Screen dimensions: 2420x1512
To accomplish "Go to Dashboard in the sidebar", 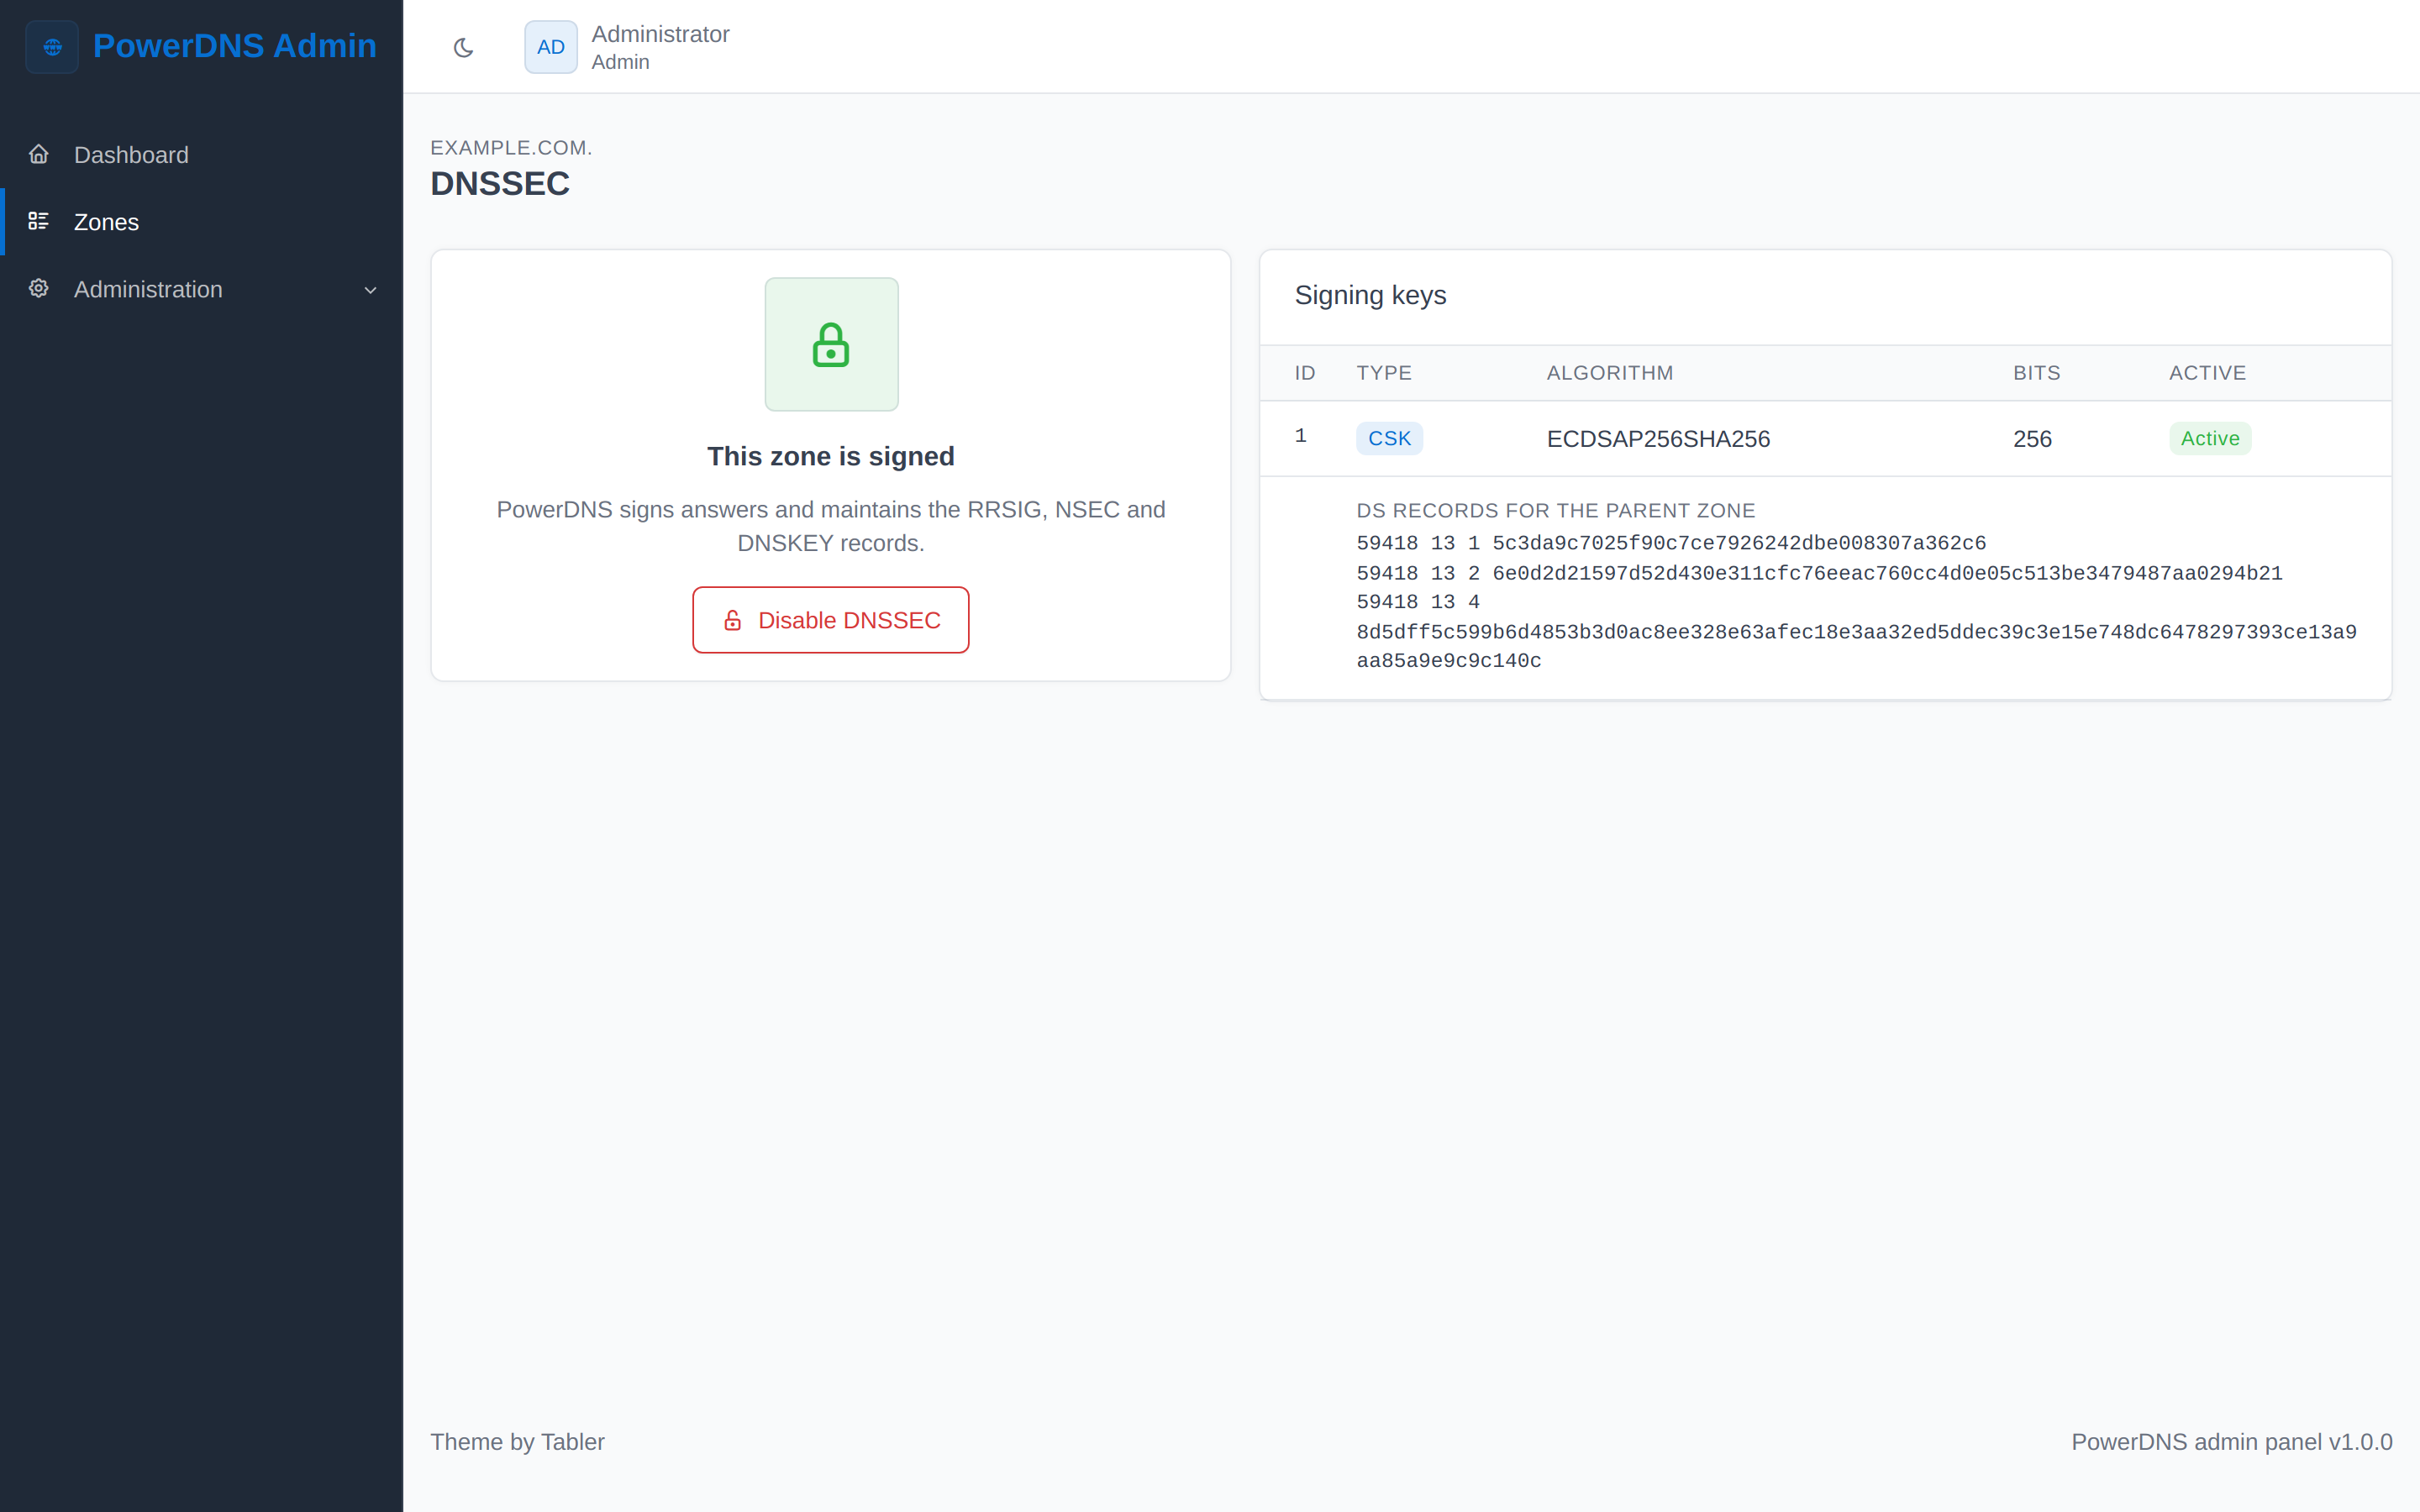I will [x=202, y=155].
